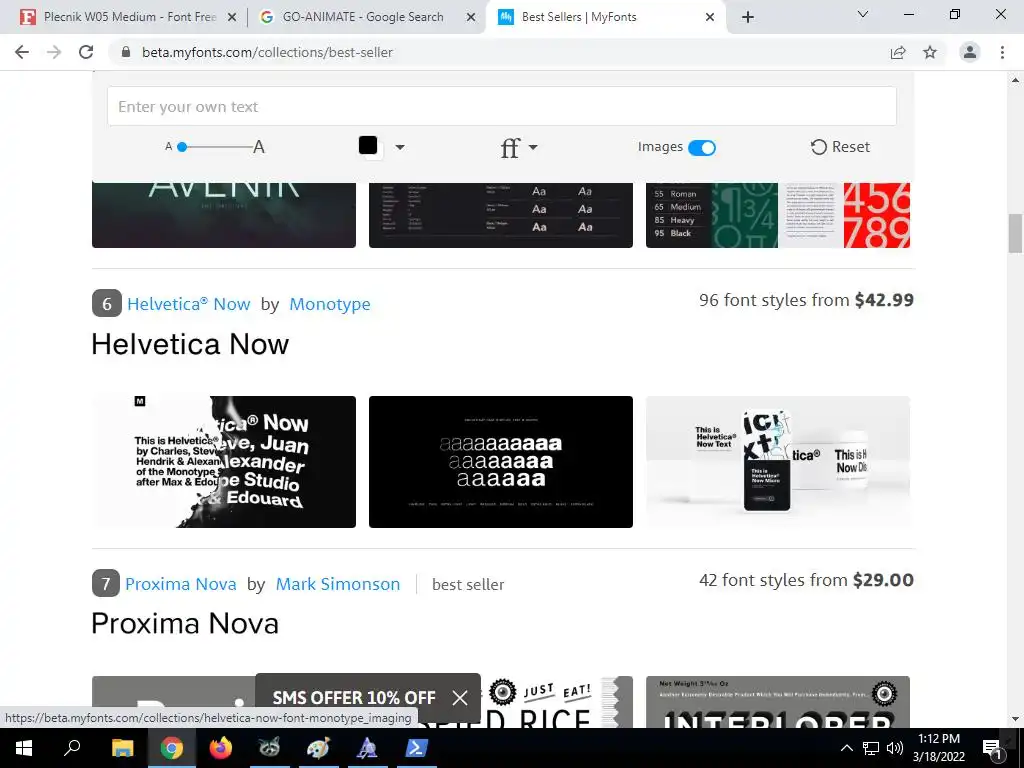
Task: Click '42 font styles from $29.00'
Action: tap(807, 580)
